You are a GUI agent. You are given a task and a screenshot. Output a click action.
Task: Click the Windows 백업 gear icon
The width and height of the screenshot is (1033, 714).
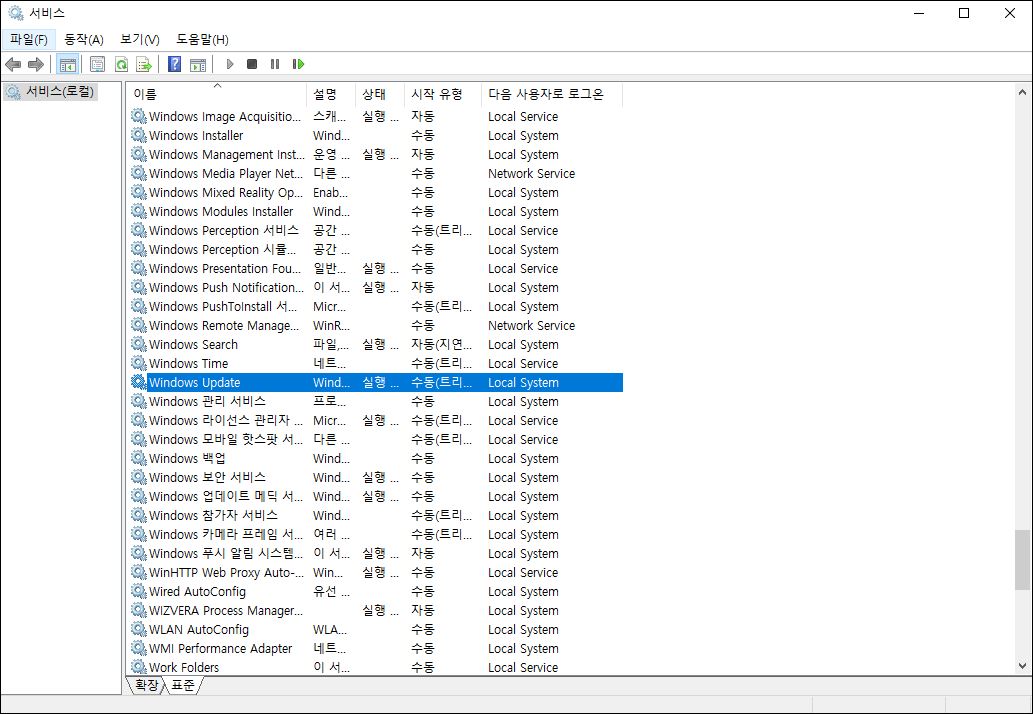[138, 458]
